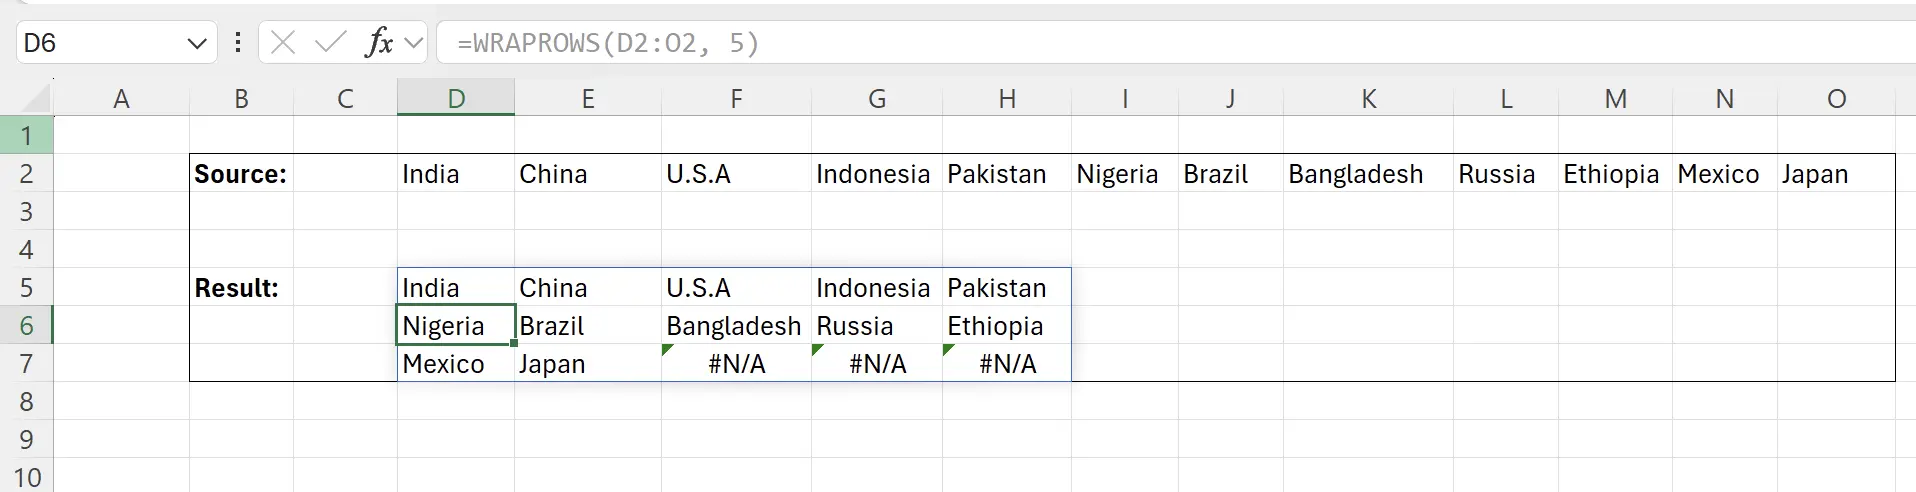Viewport: 1916px width, 492px height.
Task: Click the Enter checkmark icon in formula bar
Action: coord(329,43)
